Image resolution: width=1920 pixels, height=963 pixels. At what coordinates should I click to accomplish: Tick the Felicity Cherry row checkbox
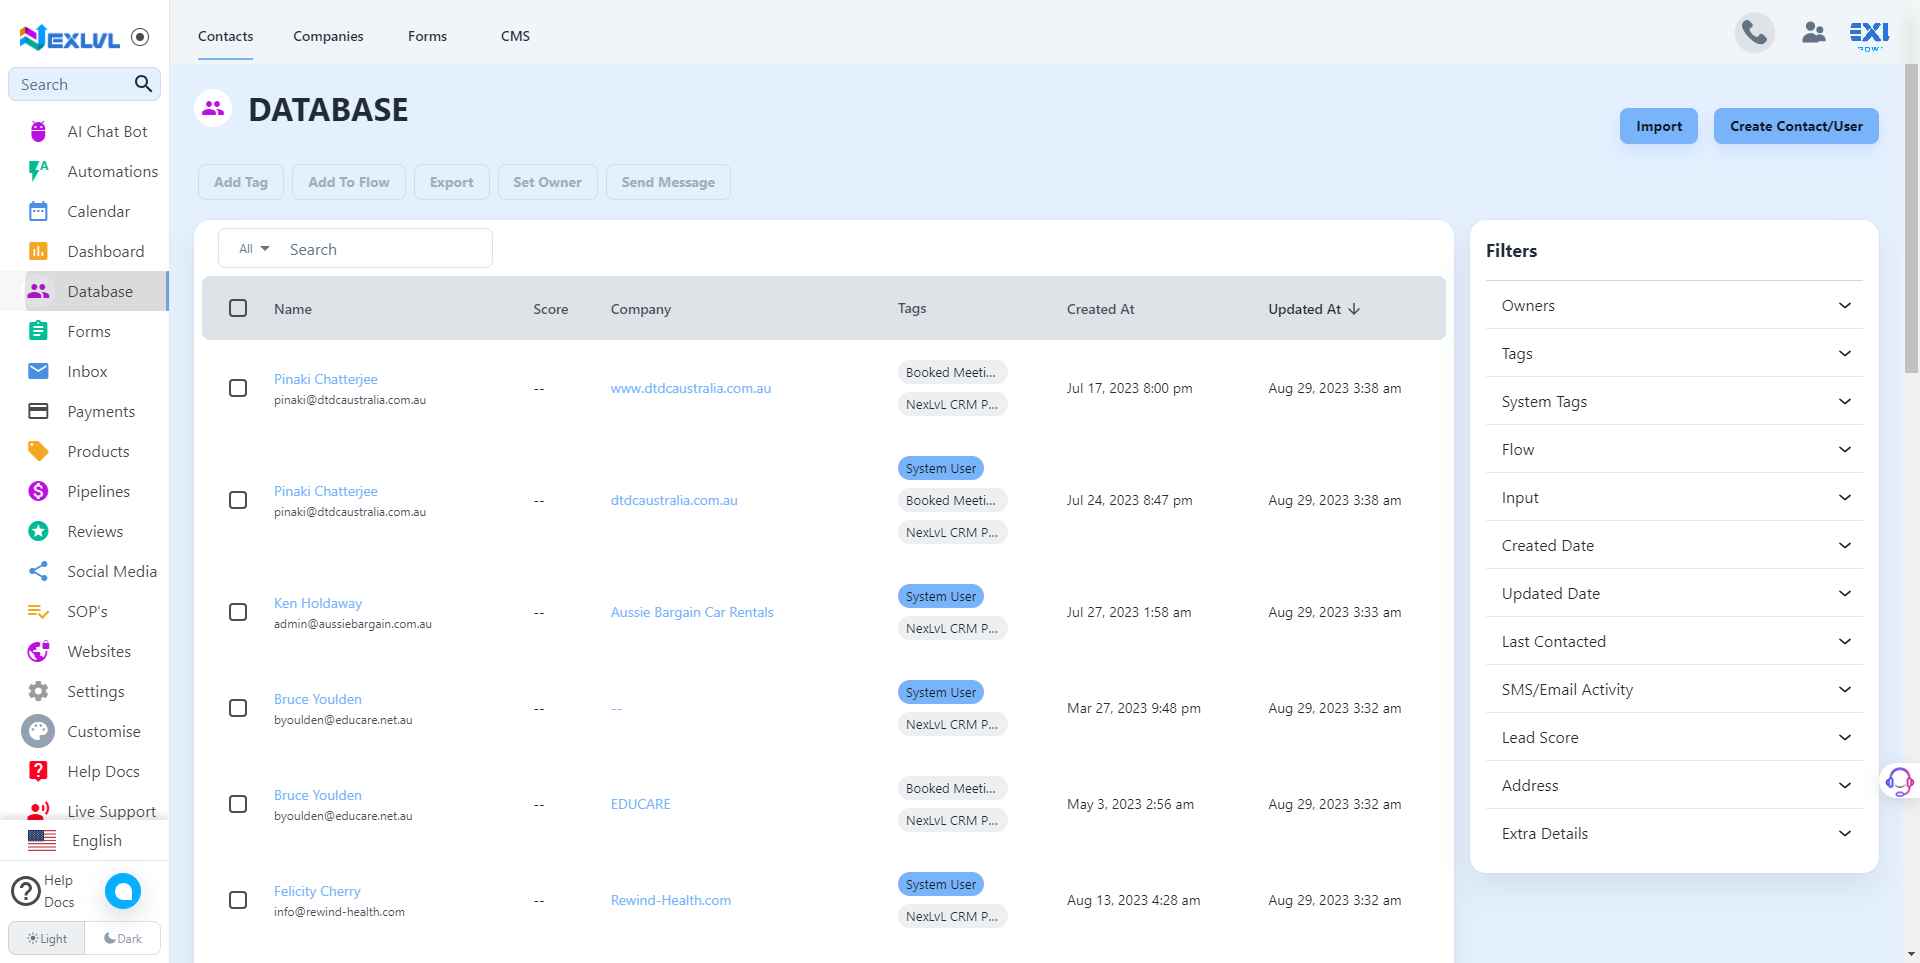[238, 900]
